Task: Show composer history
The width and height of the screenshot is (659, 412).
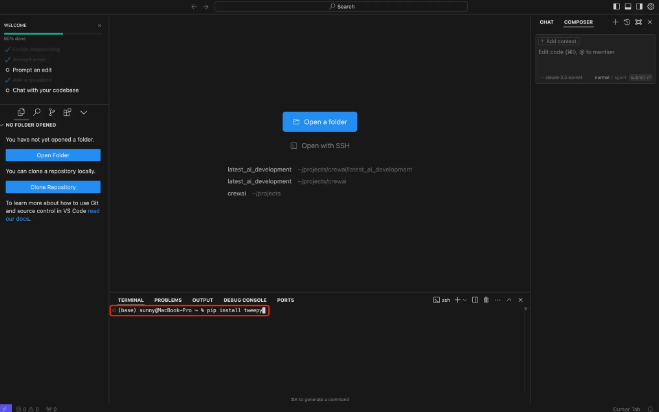Action: click(x=627, y=21)
